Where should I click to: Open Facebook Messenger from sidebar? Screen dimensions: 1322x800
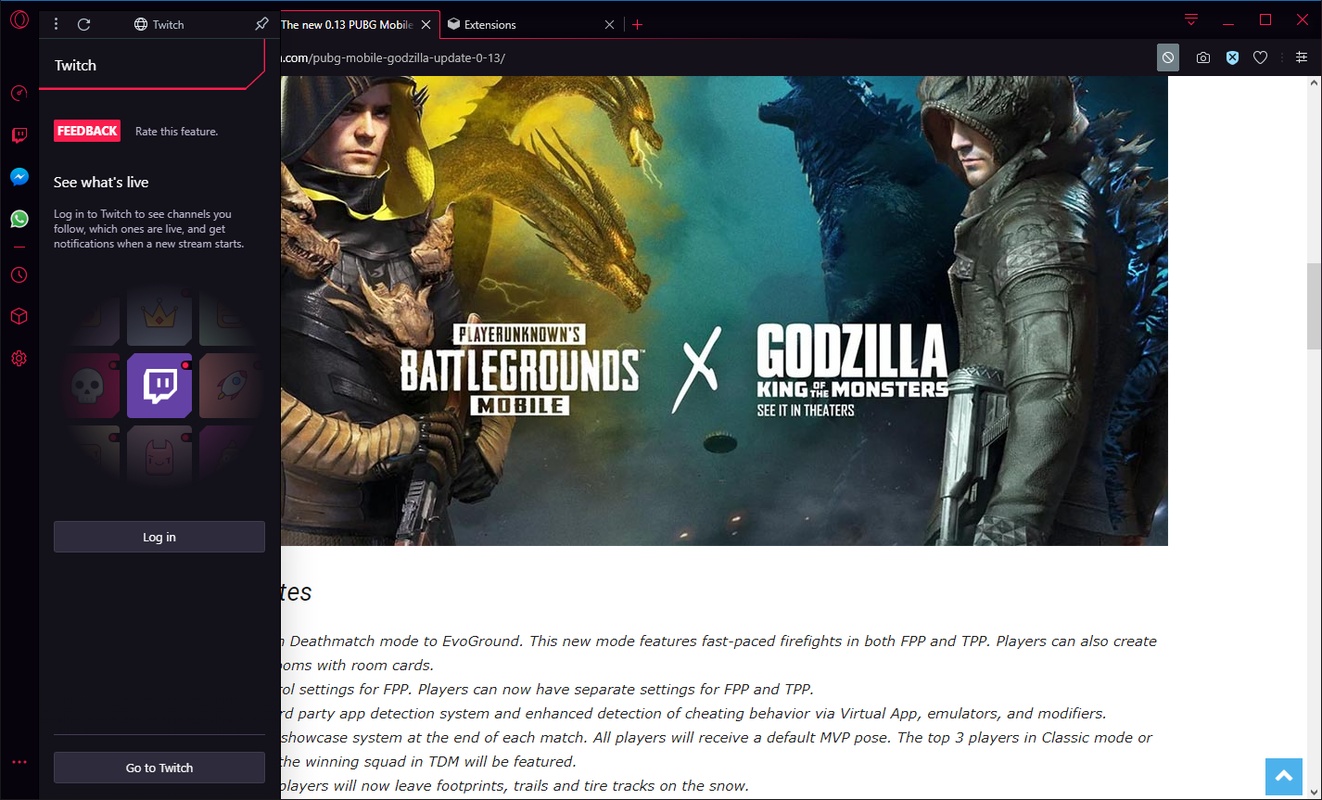pos(19,177)
